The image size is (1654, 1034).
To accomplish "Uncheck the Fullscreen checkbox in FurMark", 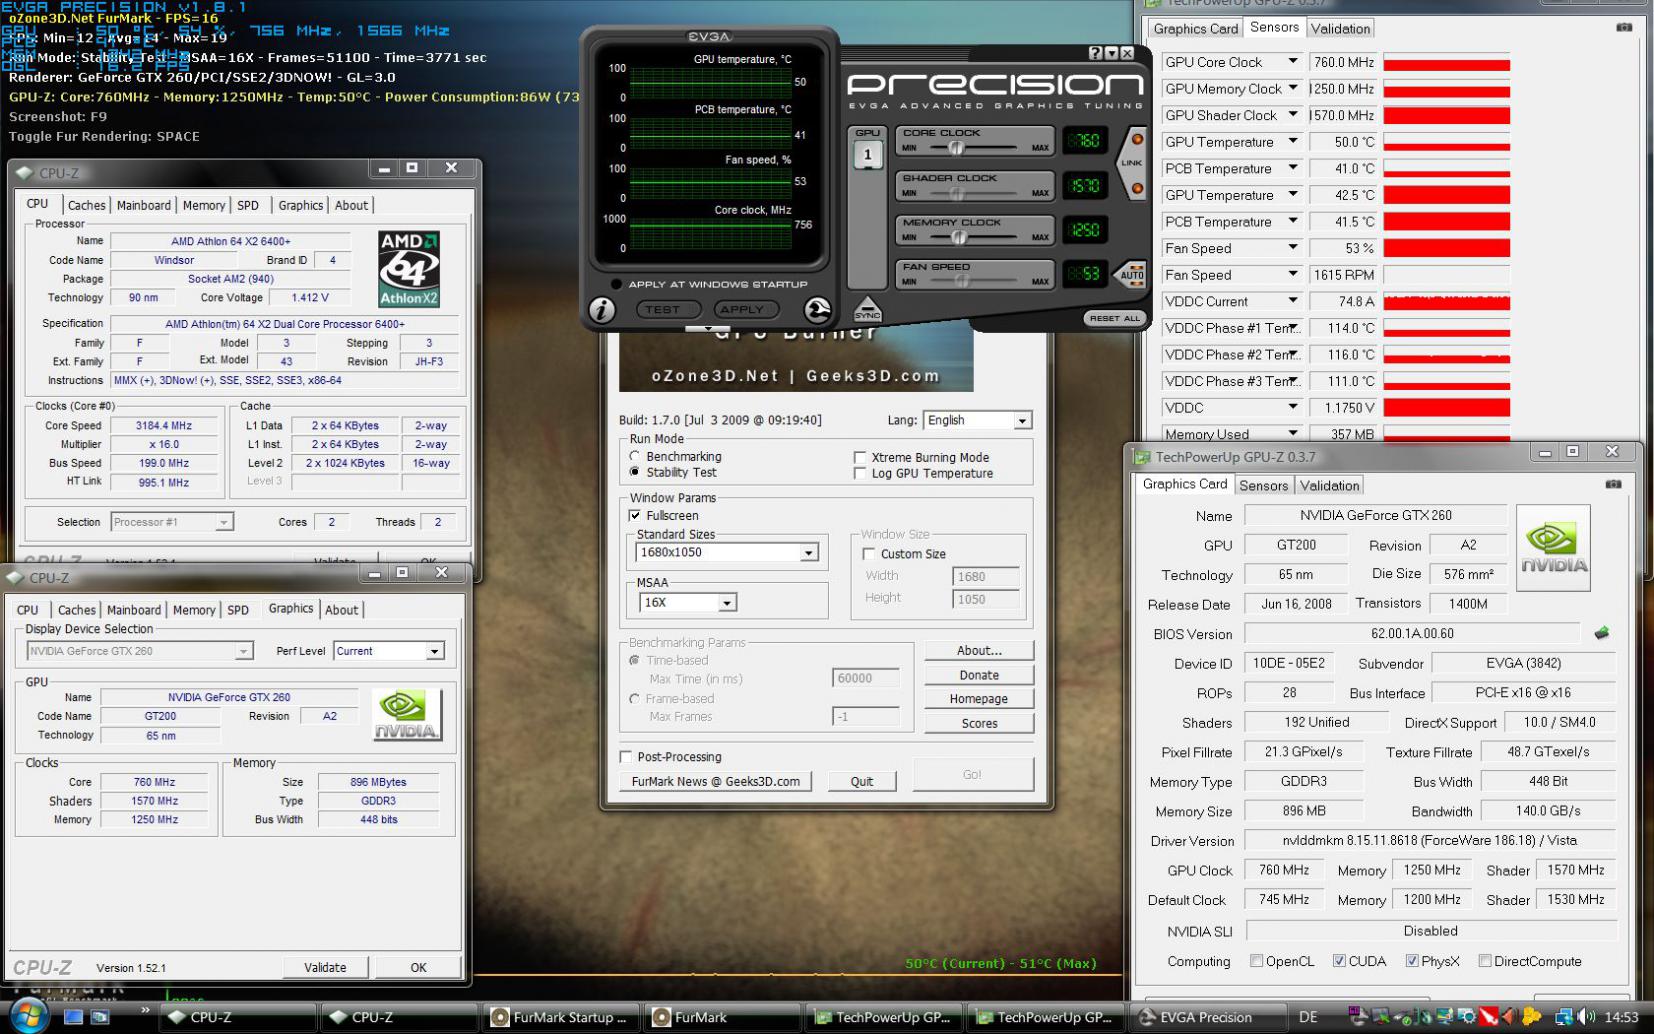I will (x=634, y=515).
